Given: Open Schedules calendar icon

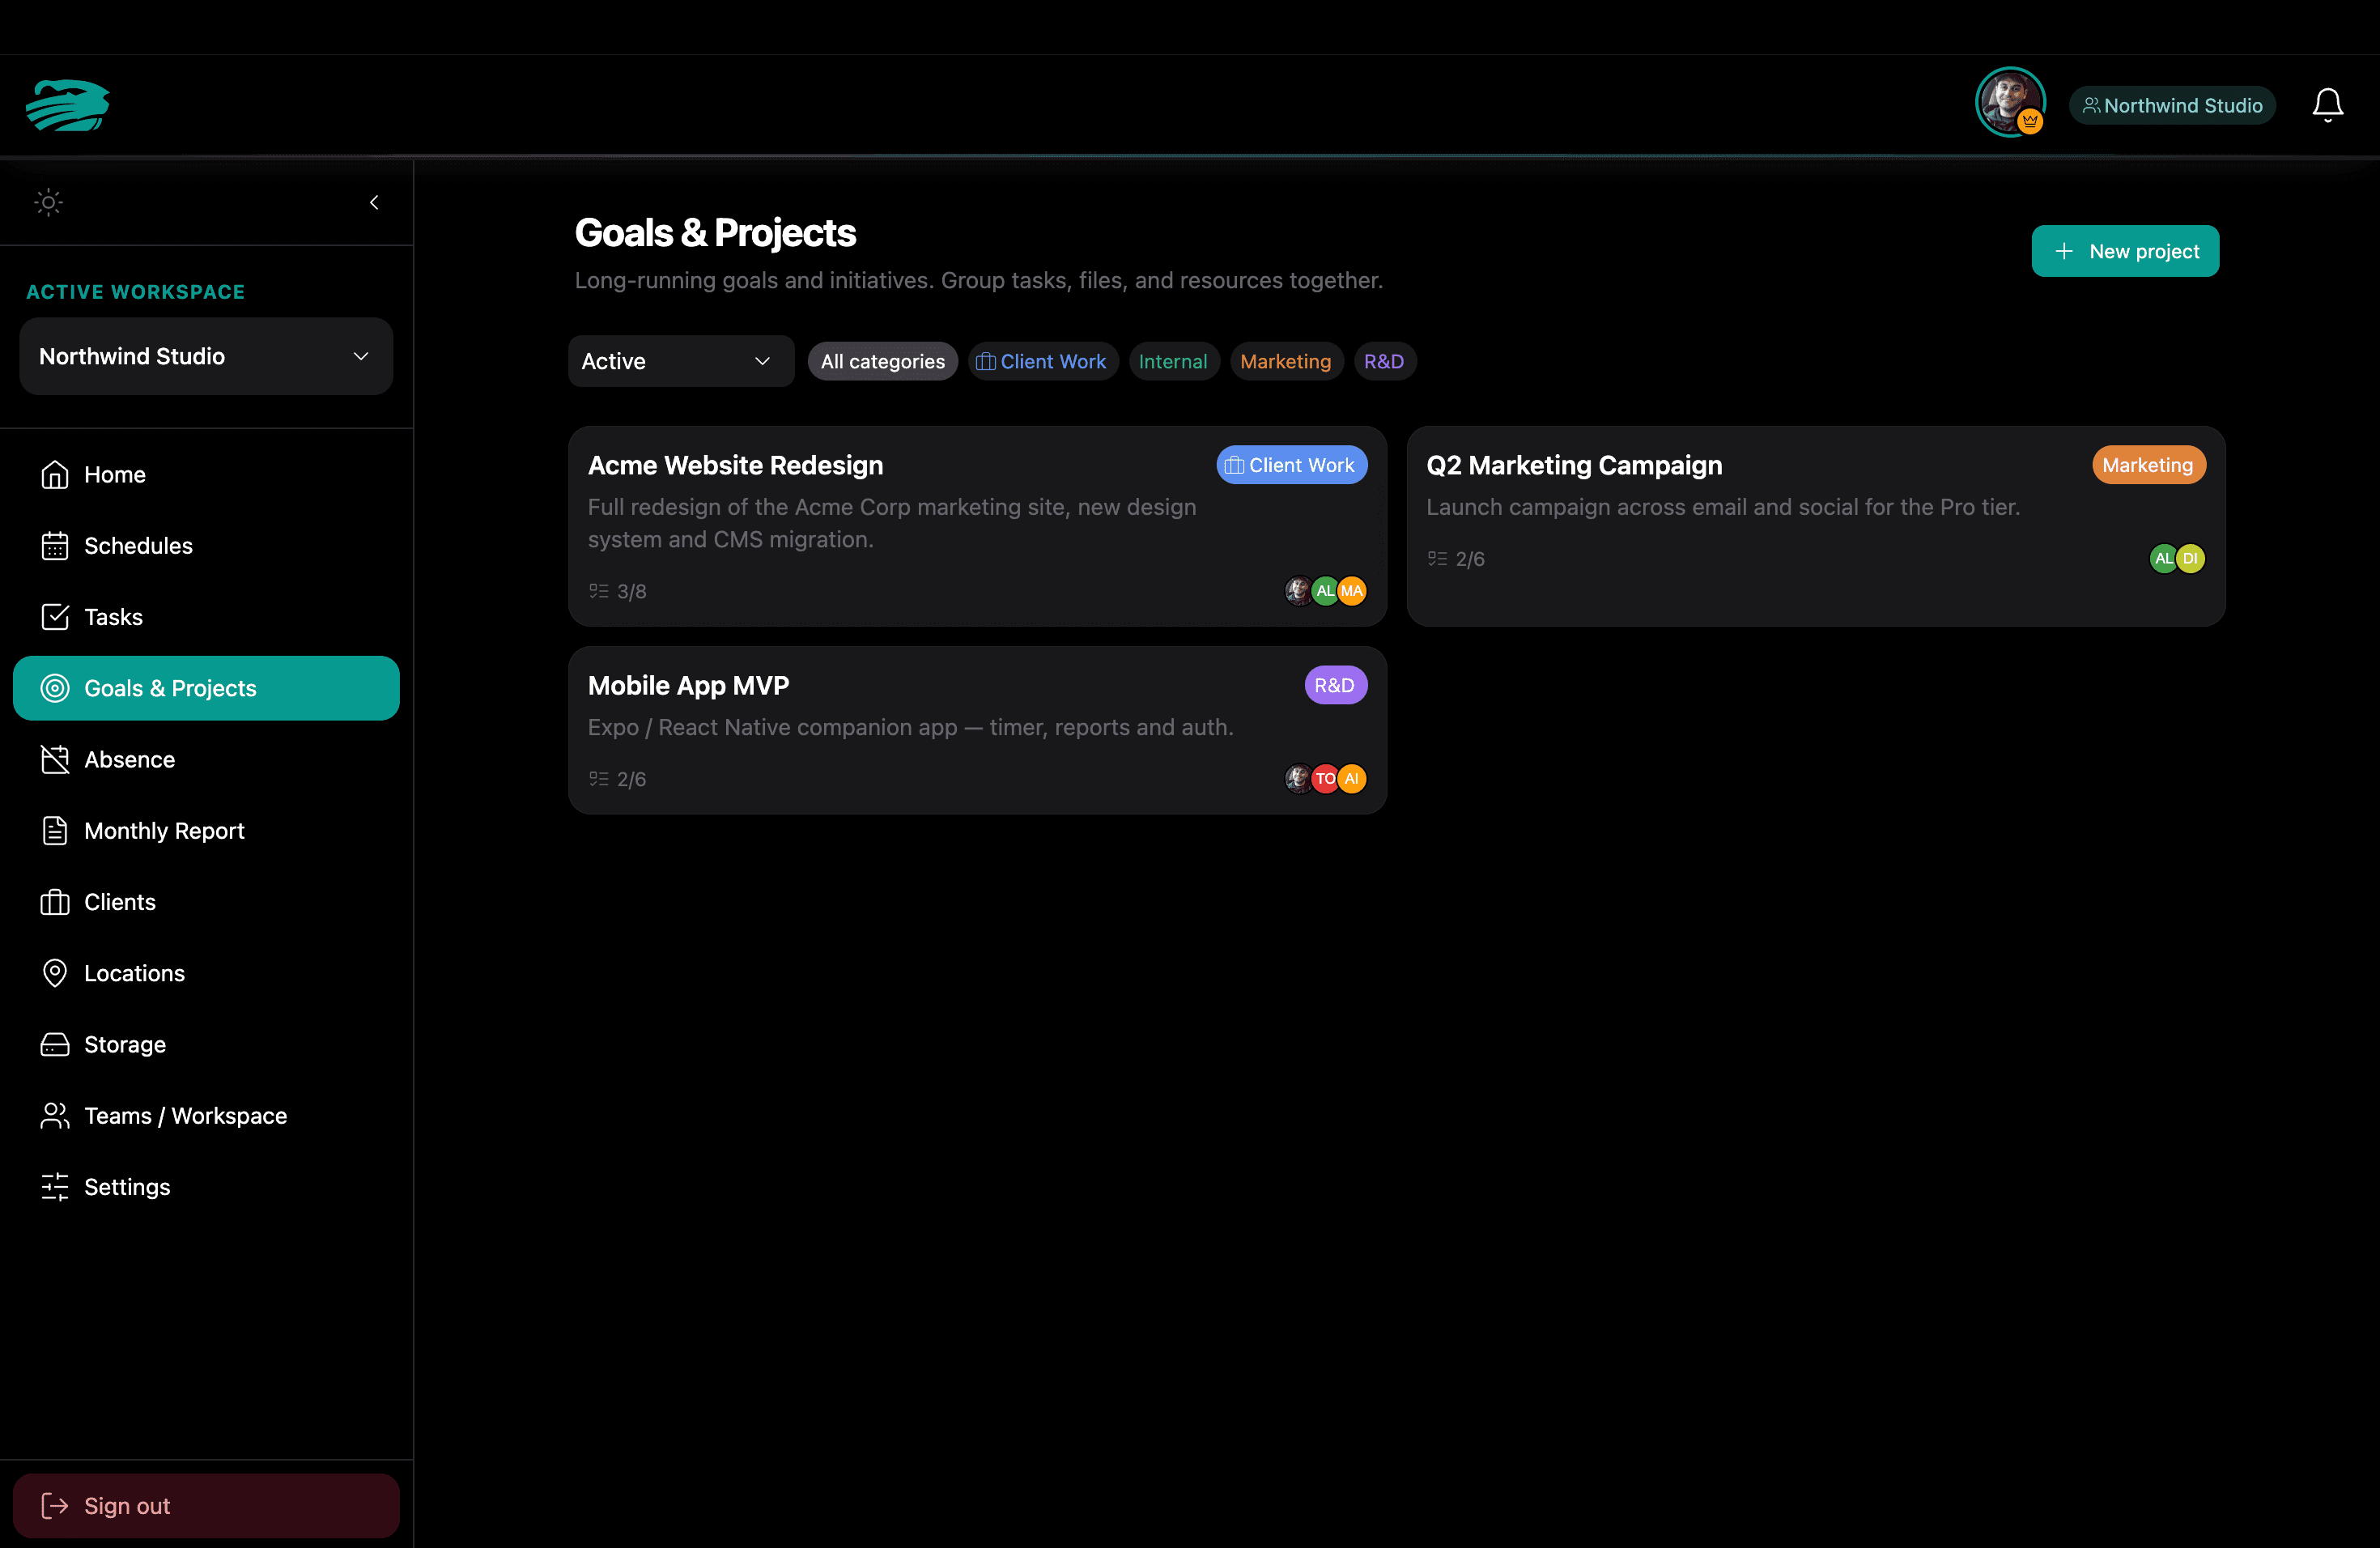Looking at the screenshot, I should [x=55, y=546].
